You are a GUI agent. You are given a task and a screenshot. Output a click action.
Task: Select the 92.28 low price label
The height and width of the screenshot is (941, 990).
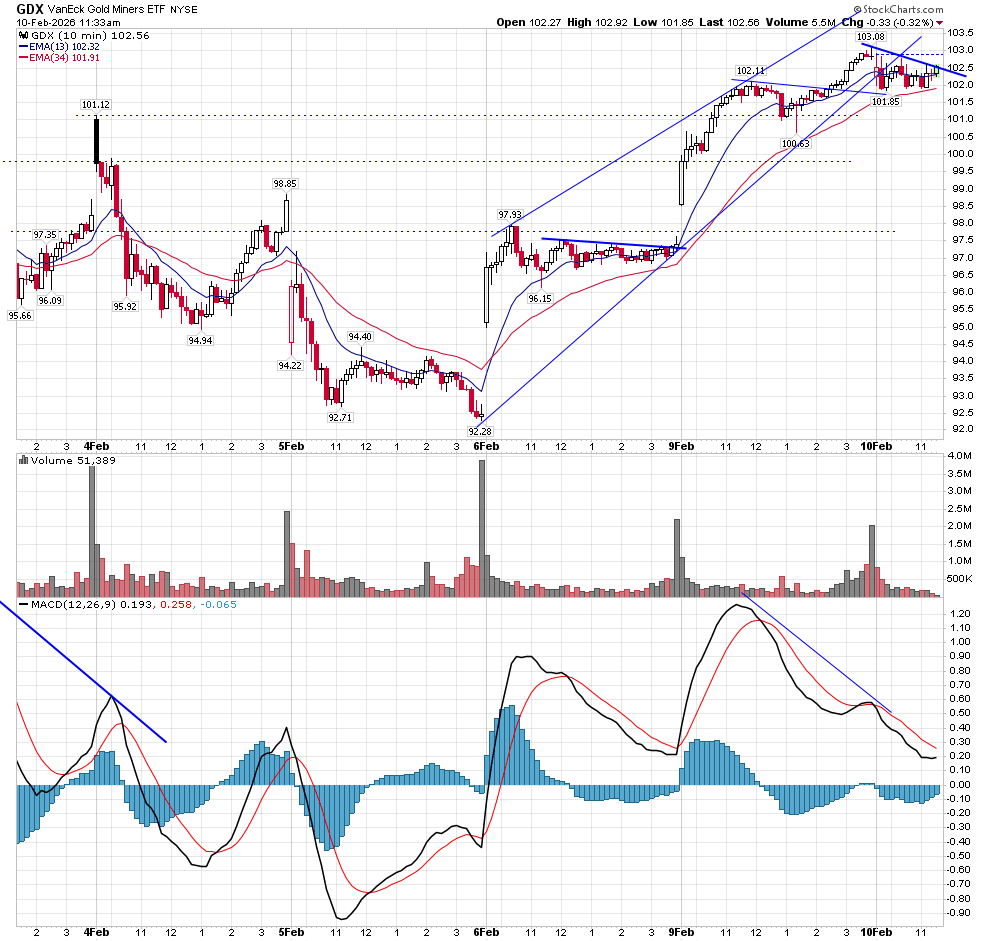coord(481,431)
